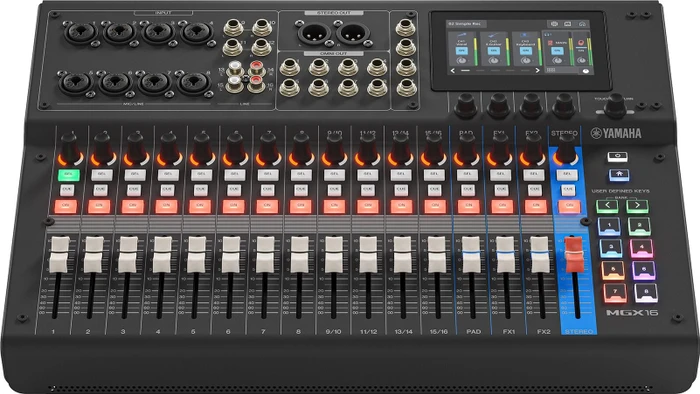Screen dimensions: 700x394
Task: Tap the touchscreen page-left arrow
Action: [x=453, y=71]
